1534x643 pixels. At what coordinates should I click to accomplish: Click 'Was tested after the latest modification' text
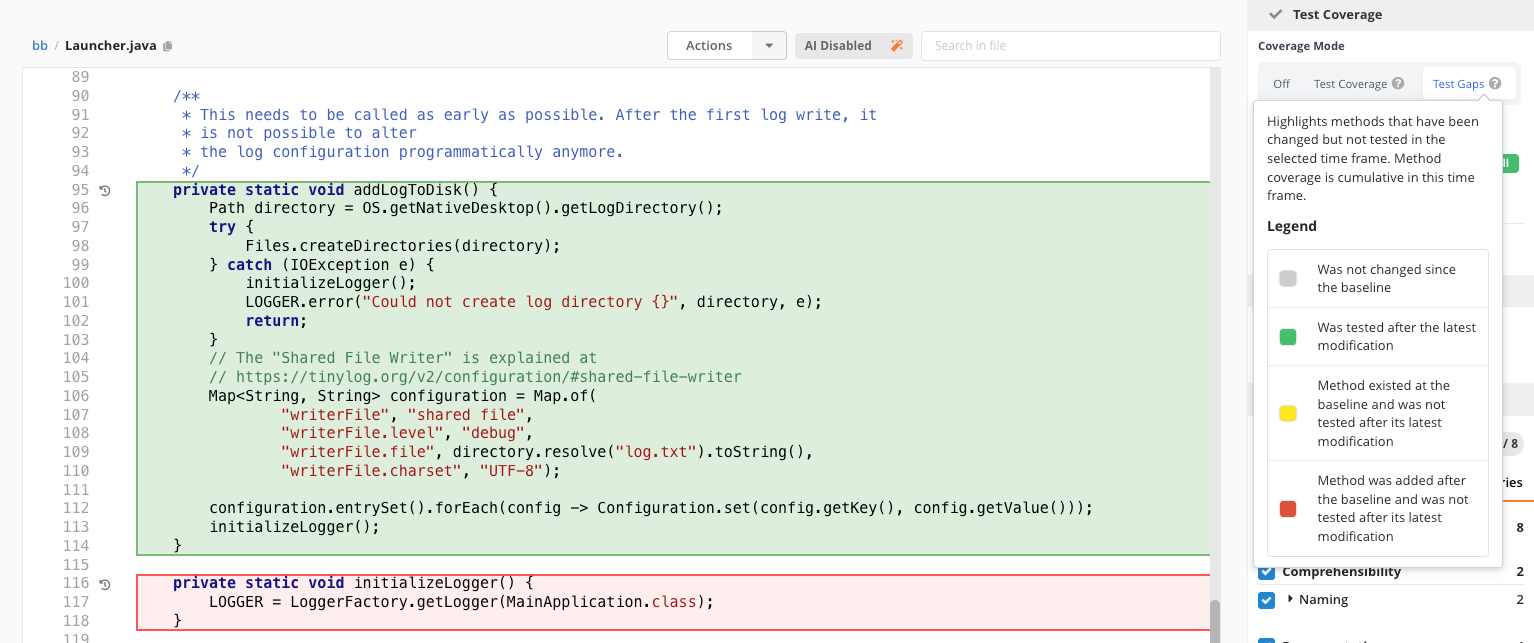(1396, 337)
